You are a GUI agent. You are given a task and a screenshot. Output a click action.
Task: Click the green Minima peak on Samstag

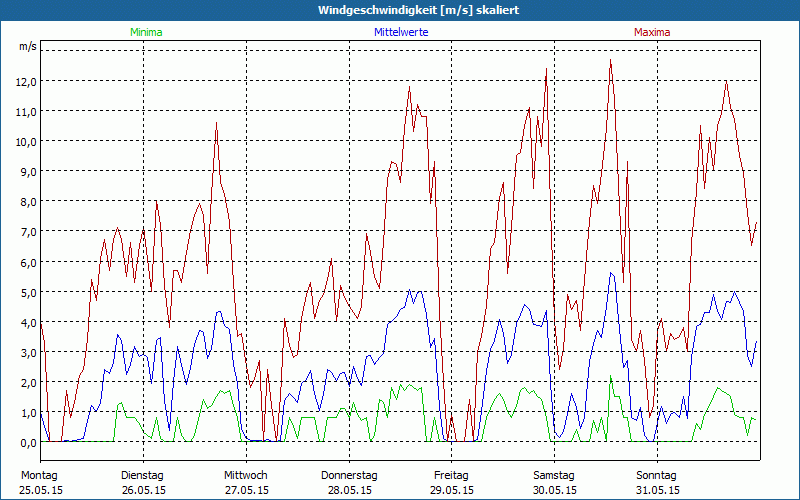(x=610, y=377)
